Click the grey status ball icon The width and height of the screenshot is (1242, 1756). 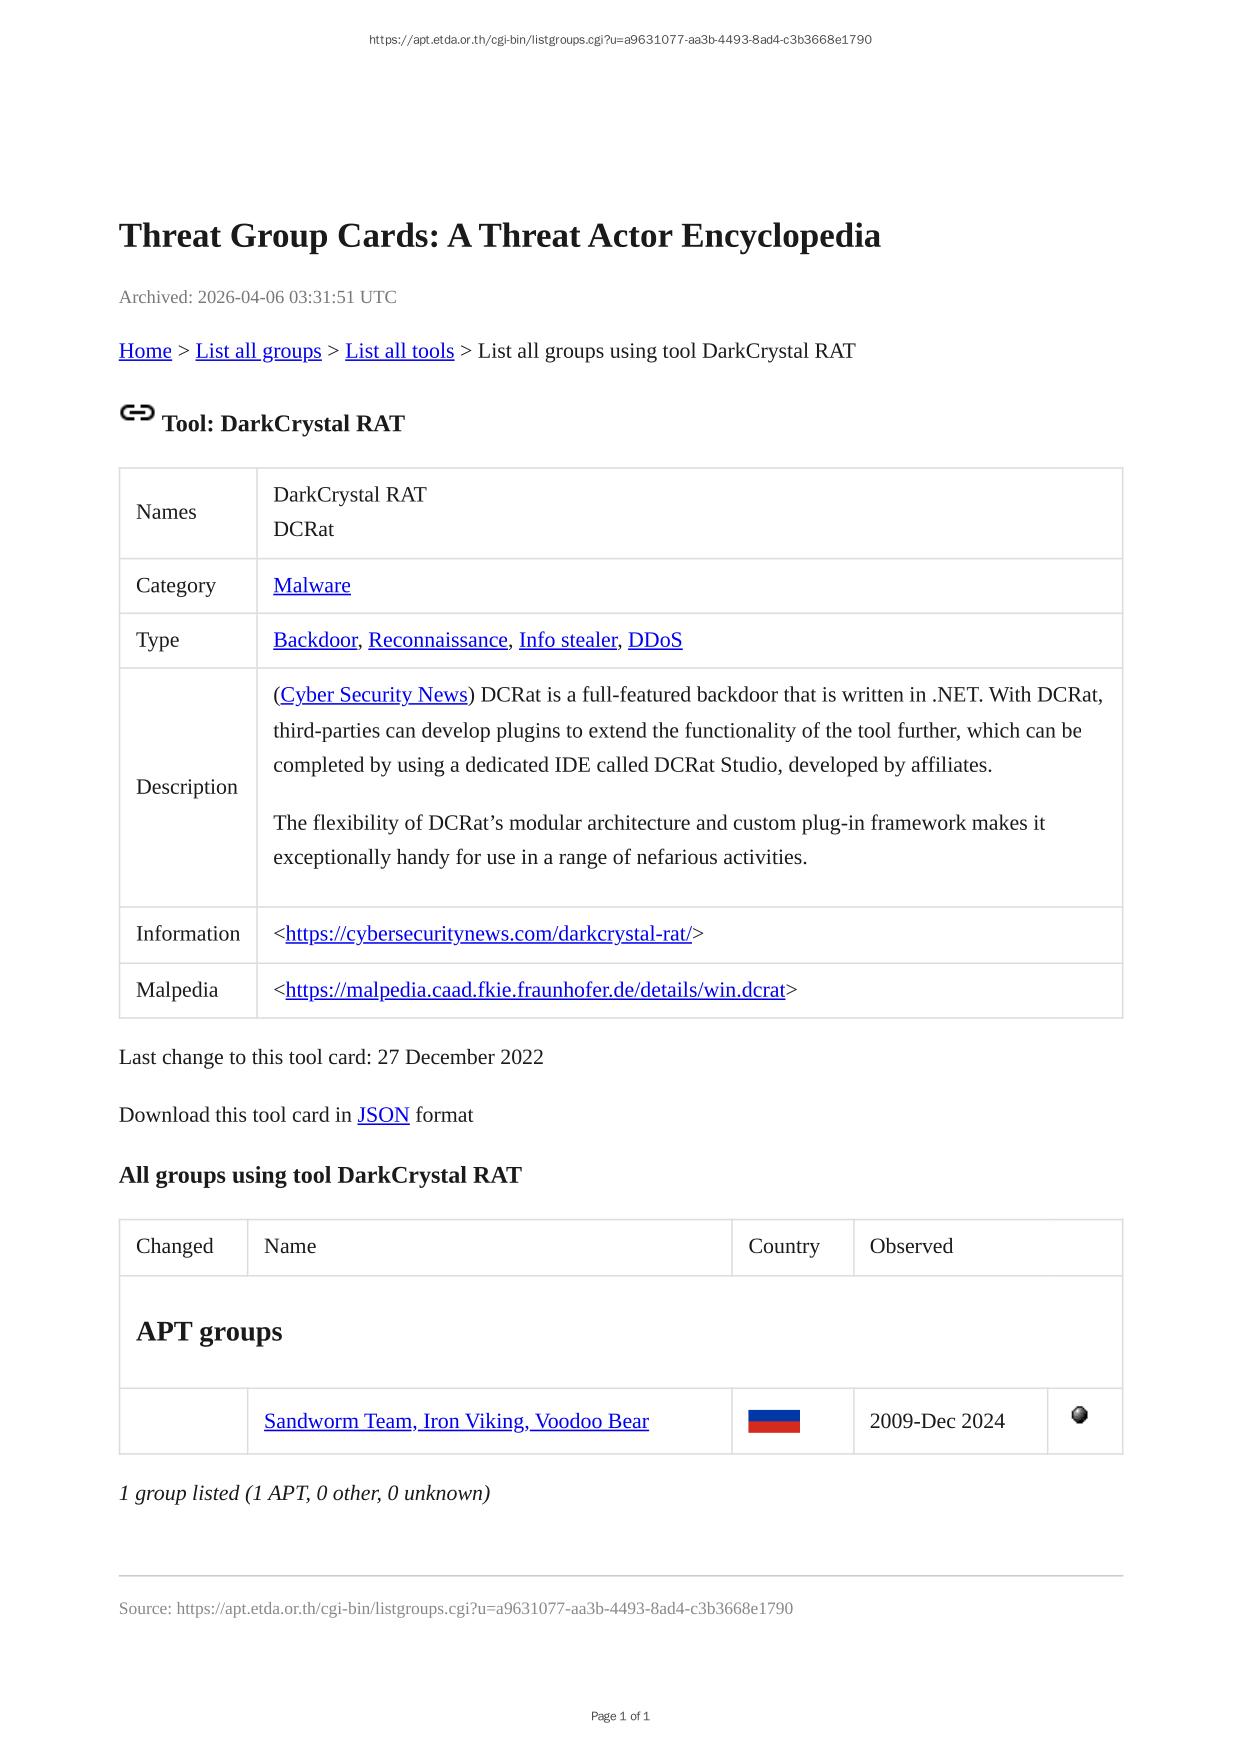point(1079,1415)
